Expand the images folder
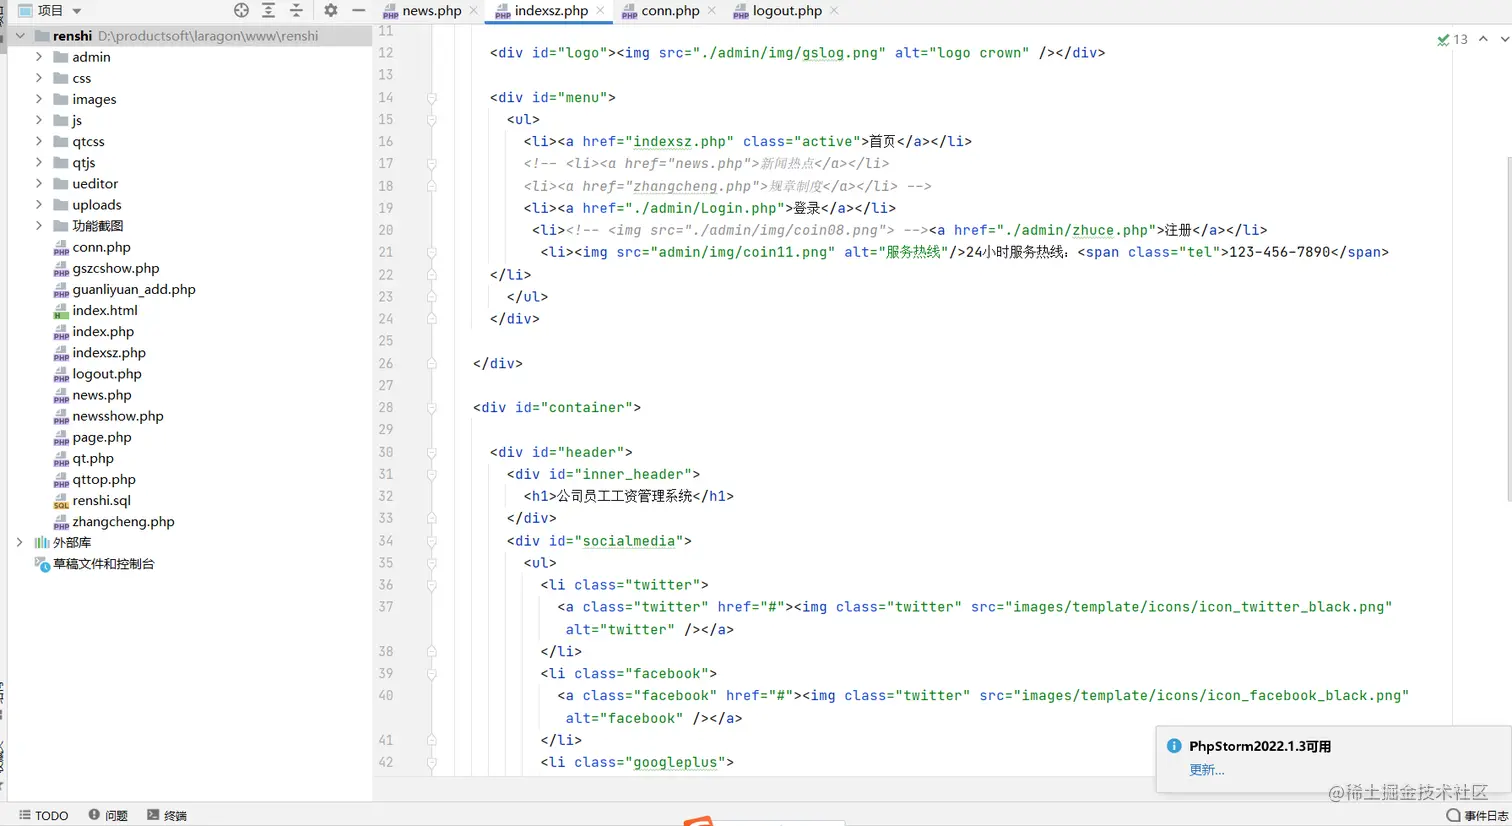1512x826 pixels. [x=39, y=99]
